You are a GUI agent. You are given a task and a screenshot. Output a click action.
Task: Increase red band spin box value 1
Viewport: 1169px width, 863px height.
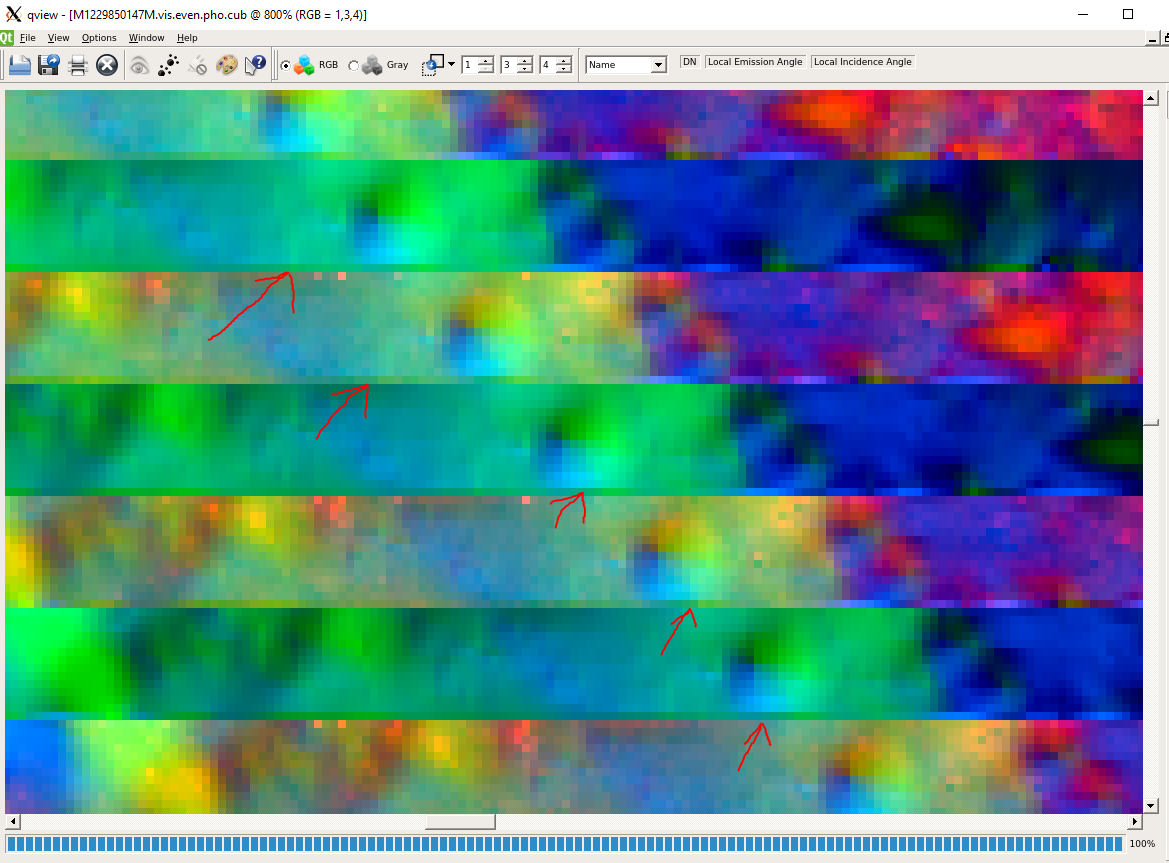[485, 61]
